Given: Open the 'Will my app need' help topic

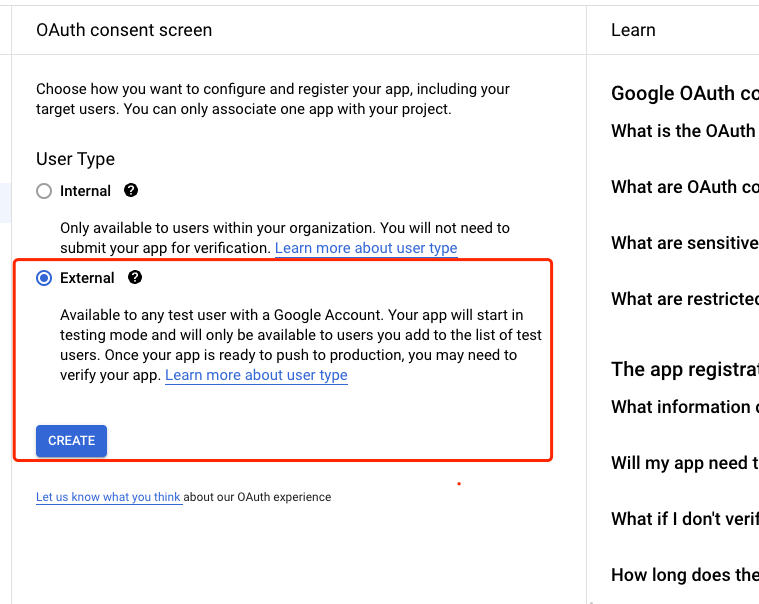Looking at the screenshot, I should coord(684,463).
